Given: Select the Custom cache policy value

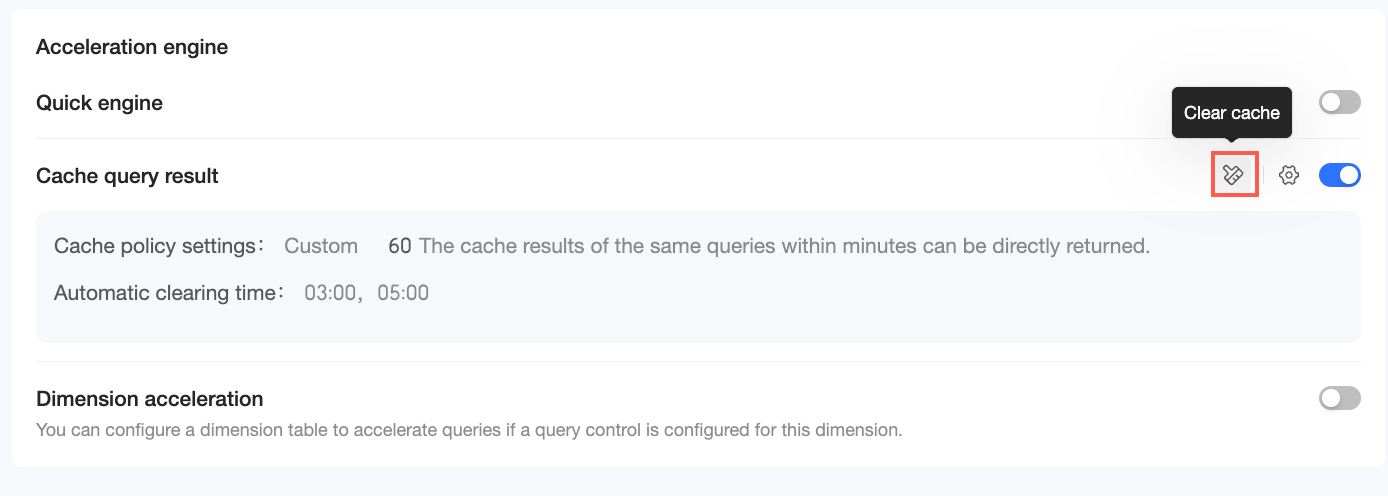Looking at the screenshot, I should tap(321, 246).
